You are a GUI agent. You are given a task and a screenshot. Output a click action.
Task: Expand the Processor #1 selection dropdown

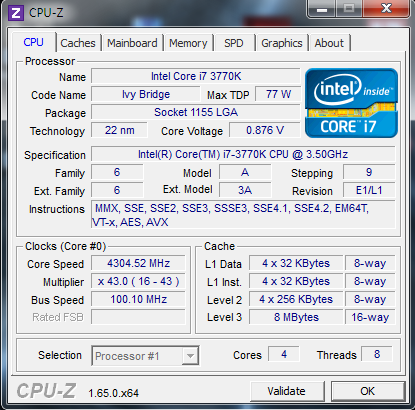190,356
